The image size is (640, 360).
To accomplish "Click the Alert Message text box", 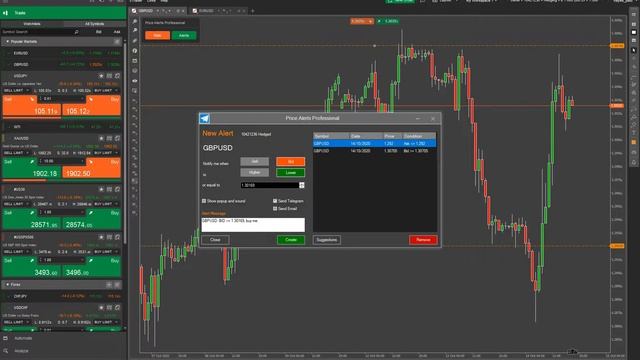I will pos(253,225).
